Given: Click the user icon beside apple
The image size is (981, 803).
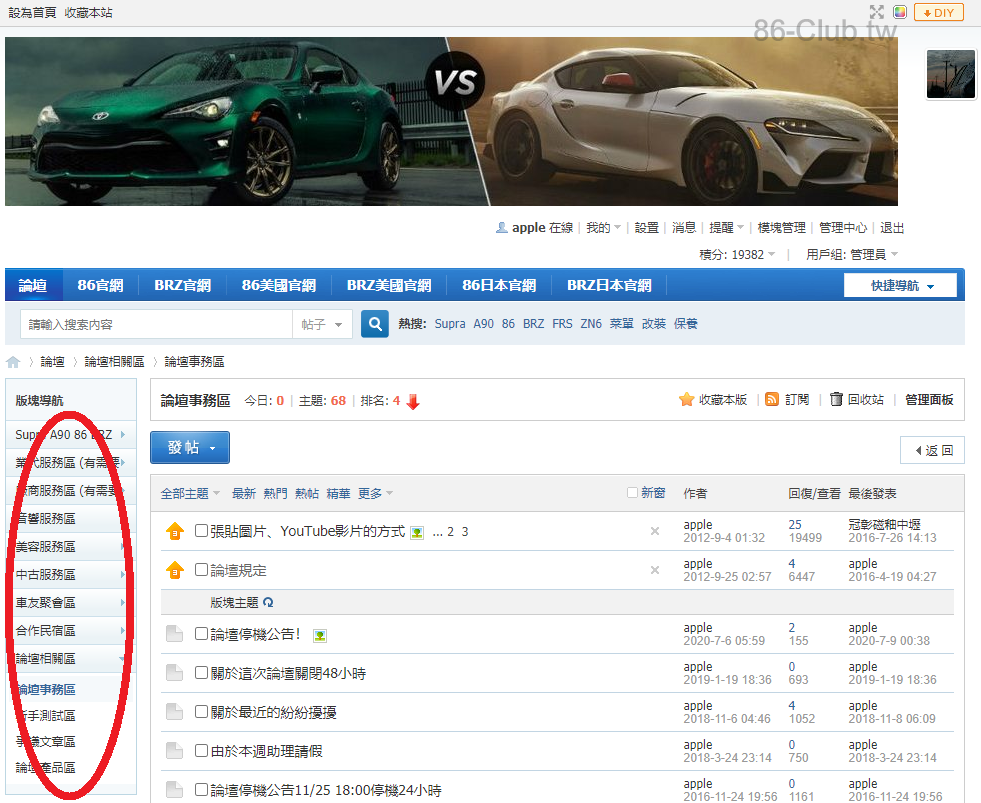Looking at the screenshot, I should (x=502, y=227).
